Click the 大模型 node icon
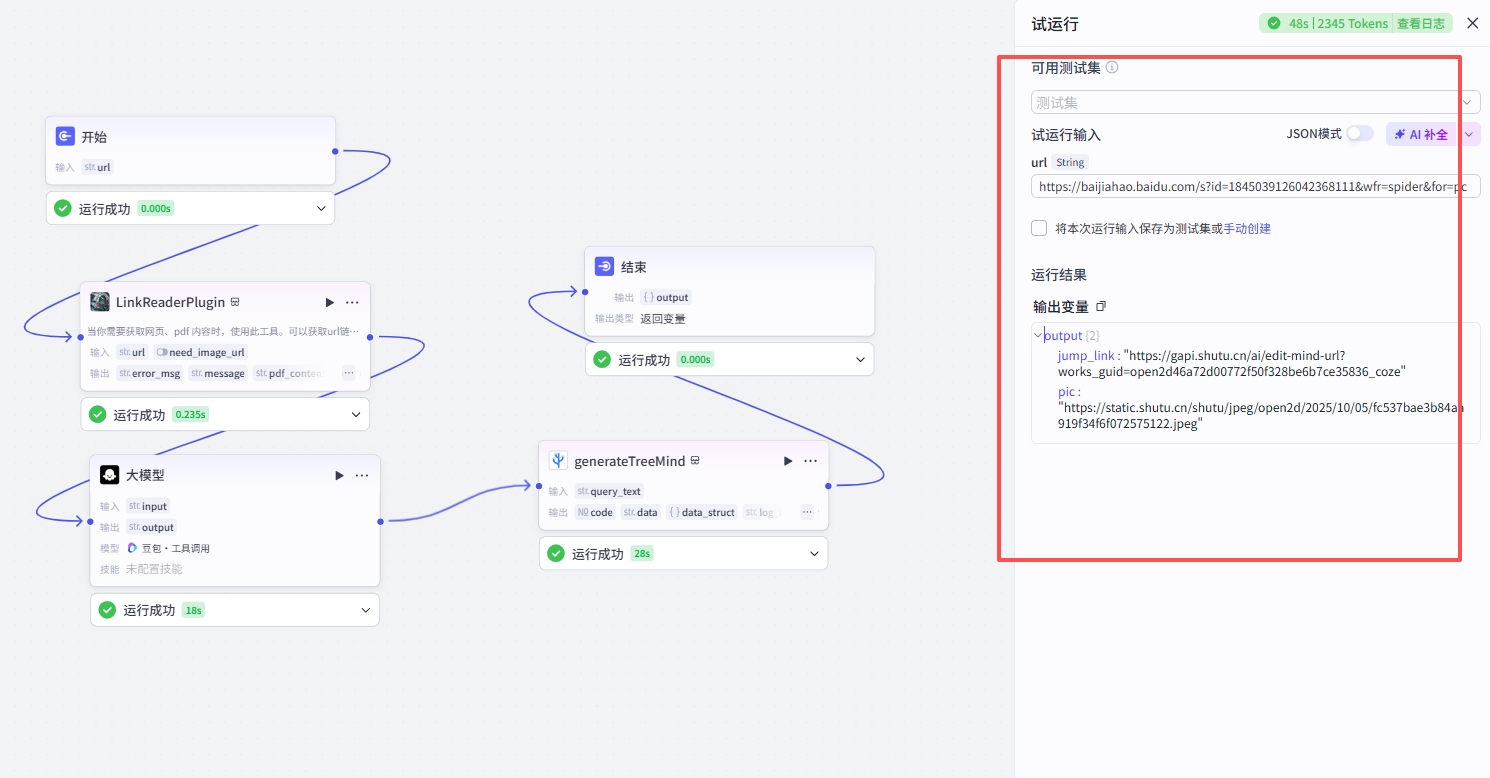 coord(110,475)
